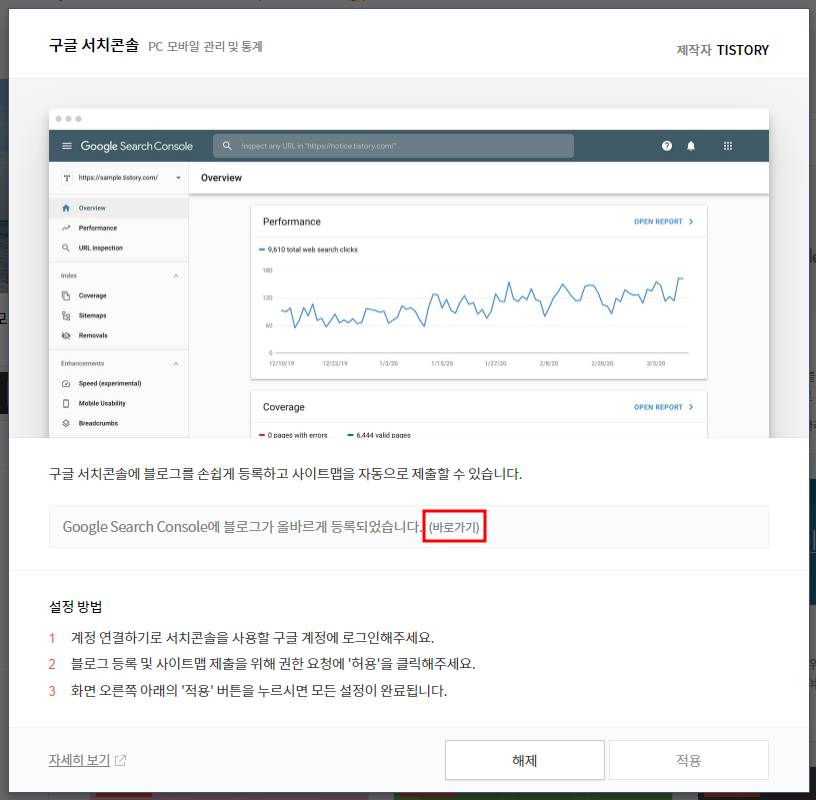816x800 pixels.
Task: Click setup step 1 about 계정 연결하기
Action: coord(252,638)
